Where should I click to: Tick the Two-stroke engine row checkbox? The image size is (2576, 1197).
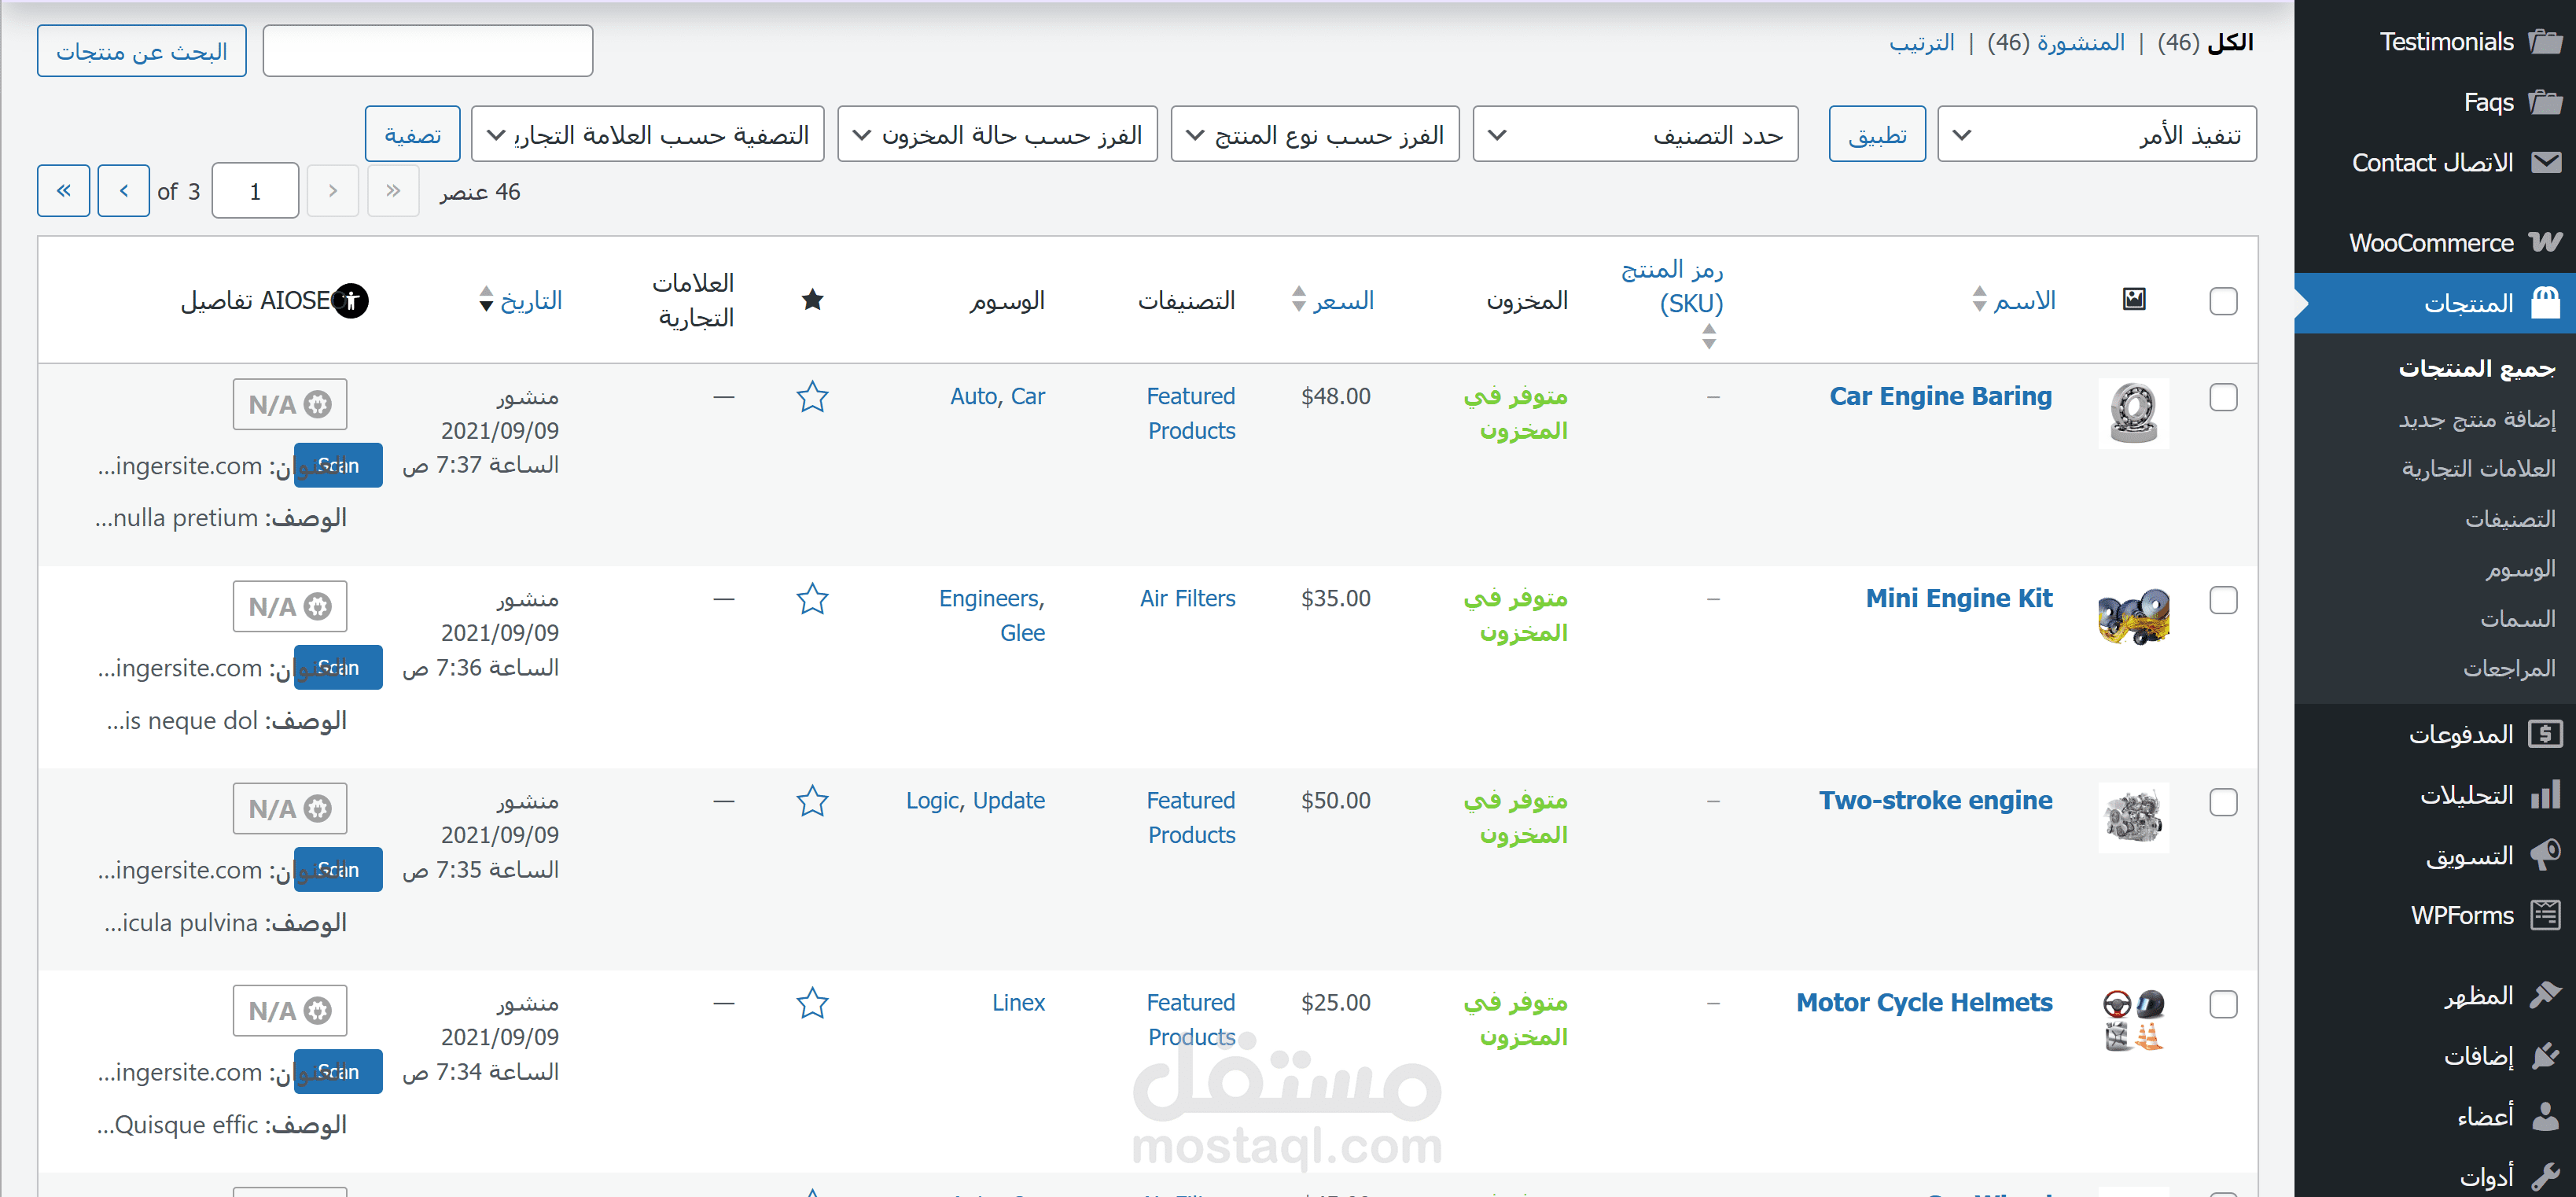point(2222,802)
